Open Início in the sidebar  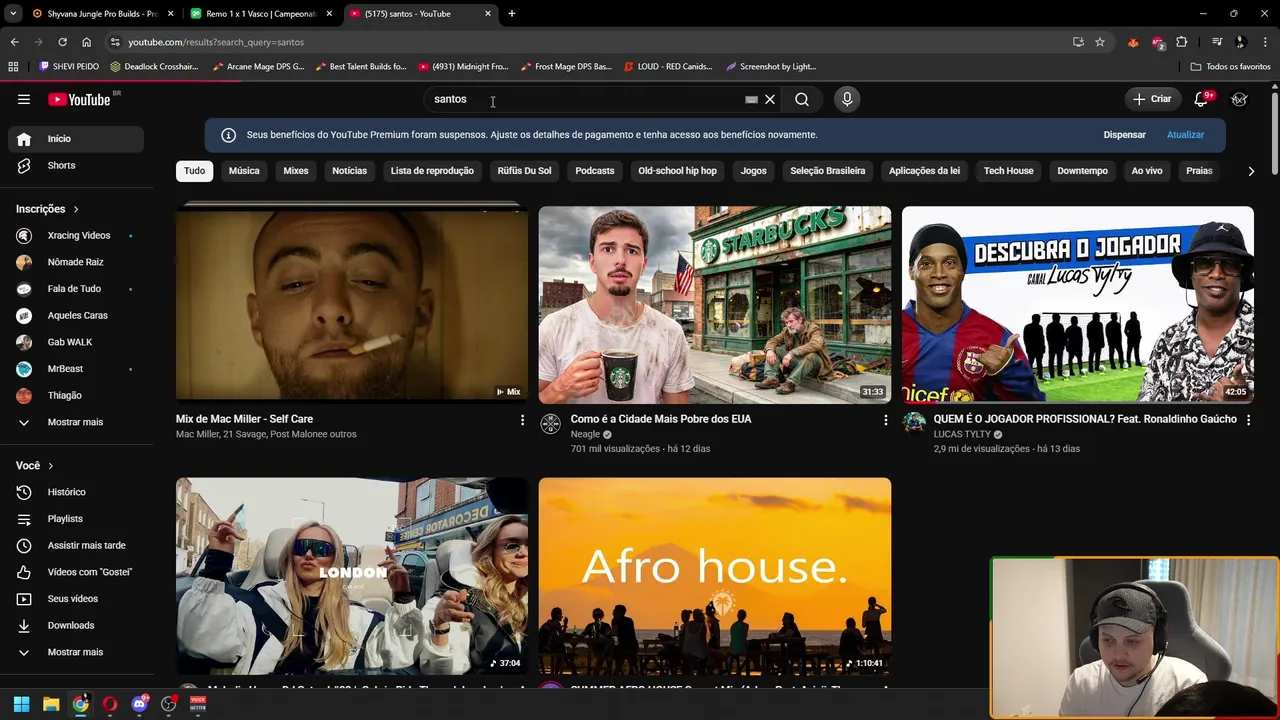[x=76, y=139]
